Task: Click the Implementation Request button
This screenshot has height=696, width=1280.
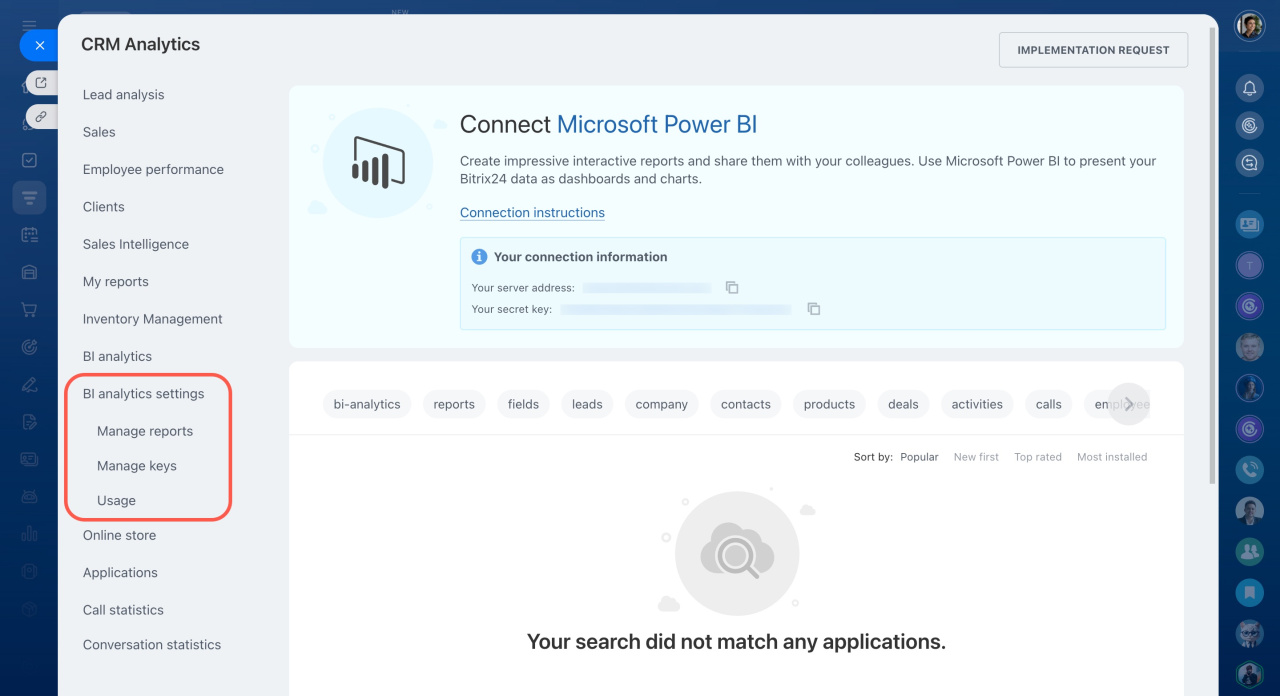Action: click(1093, 50)
